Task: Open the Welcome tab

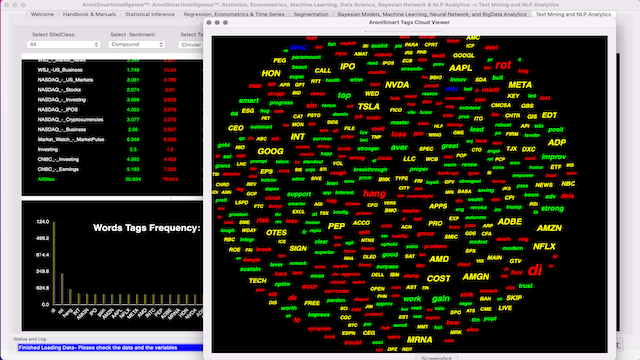Action: point(42,14)
